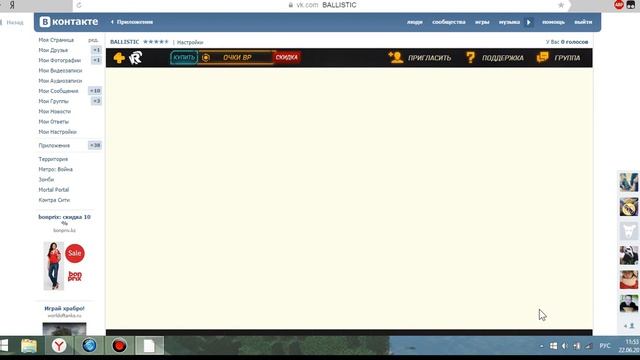
Task: Open Приложения in the sidebar
Action: click(54, 145)
